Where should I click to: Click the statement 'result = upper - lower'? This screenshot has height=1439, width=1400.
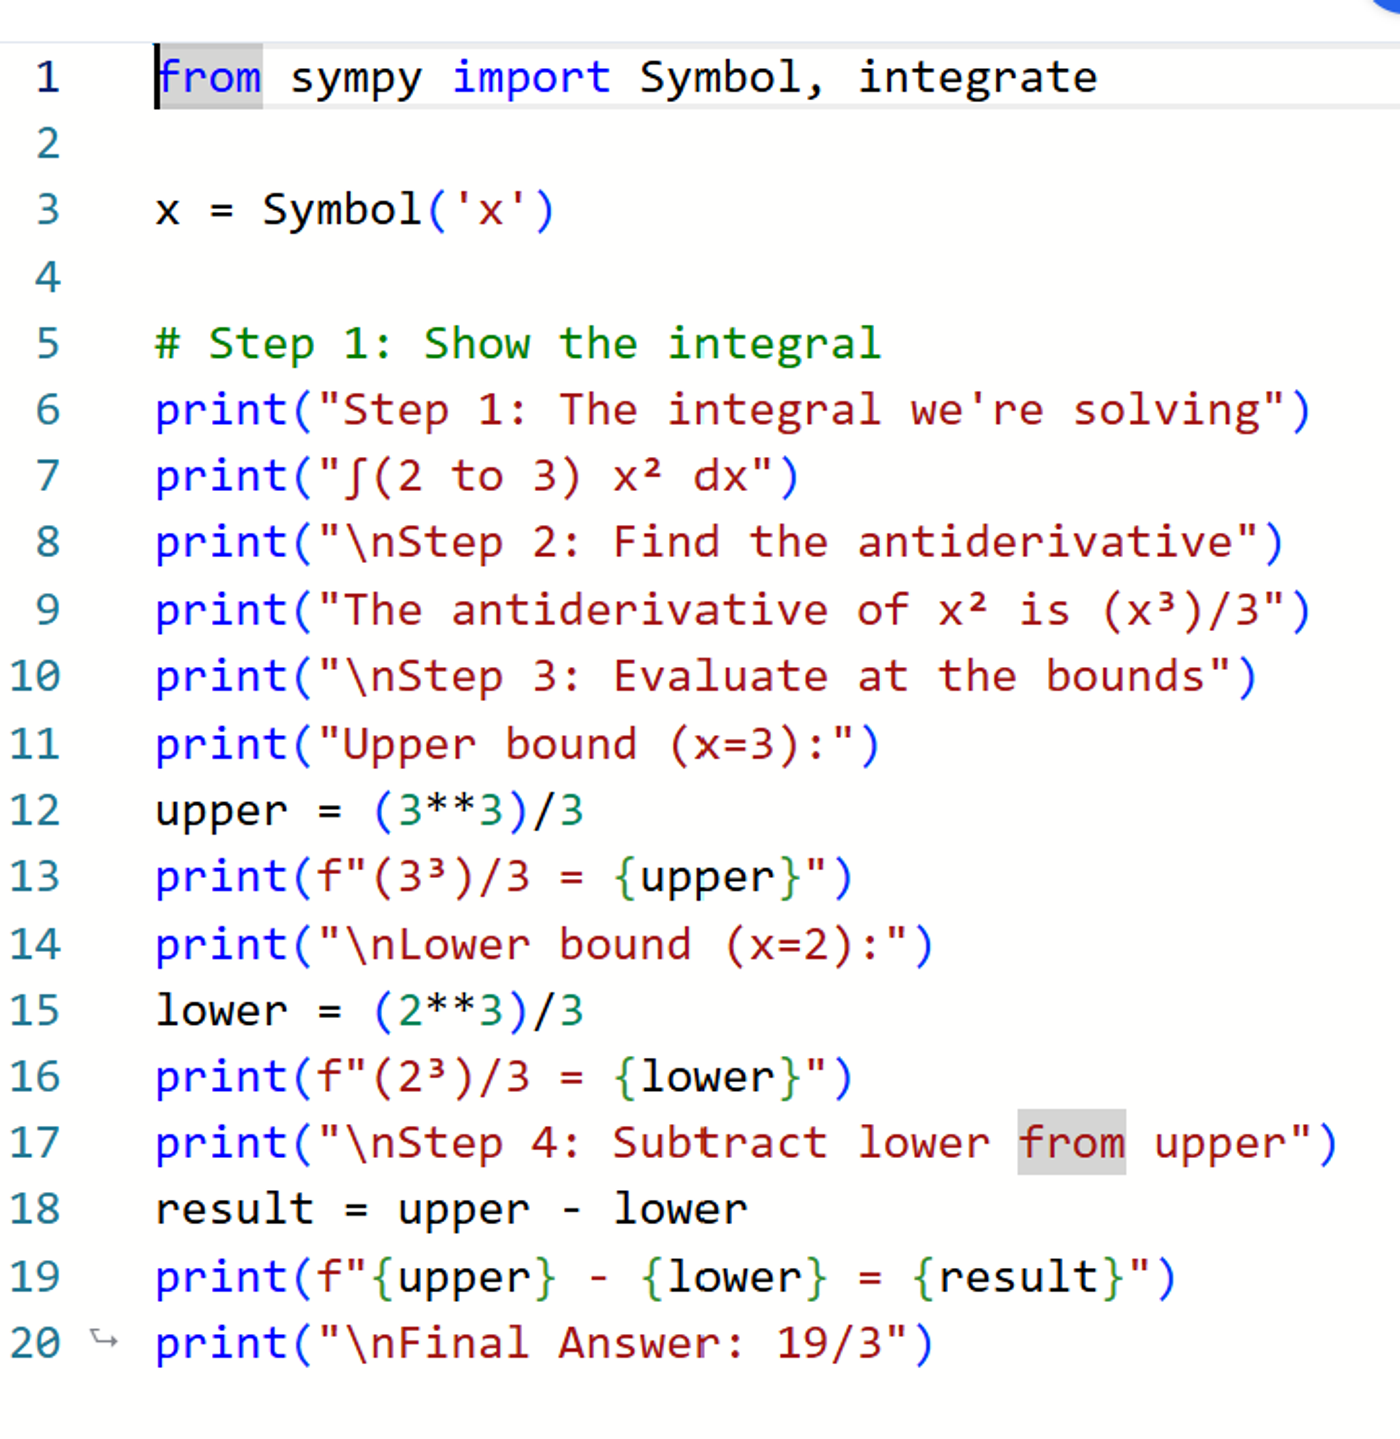click(452, 1210)
